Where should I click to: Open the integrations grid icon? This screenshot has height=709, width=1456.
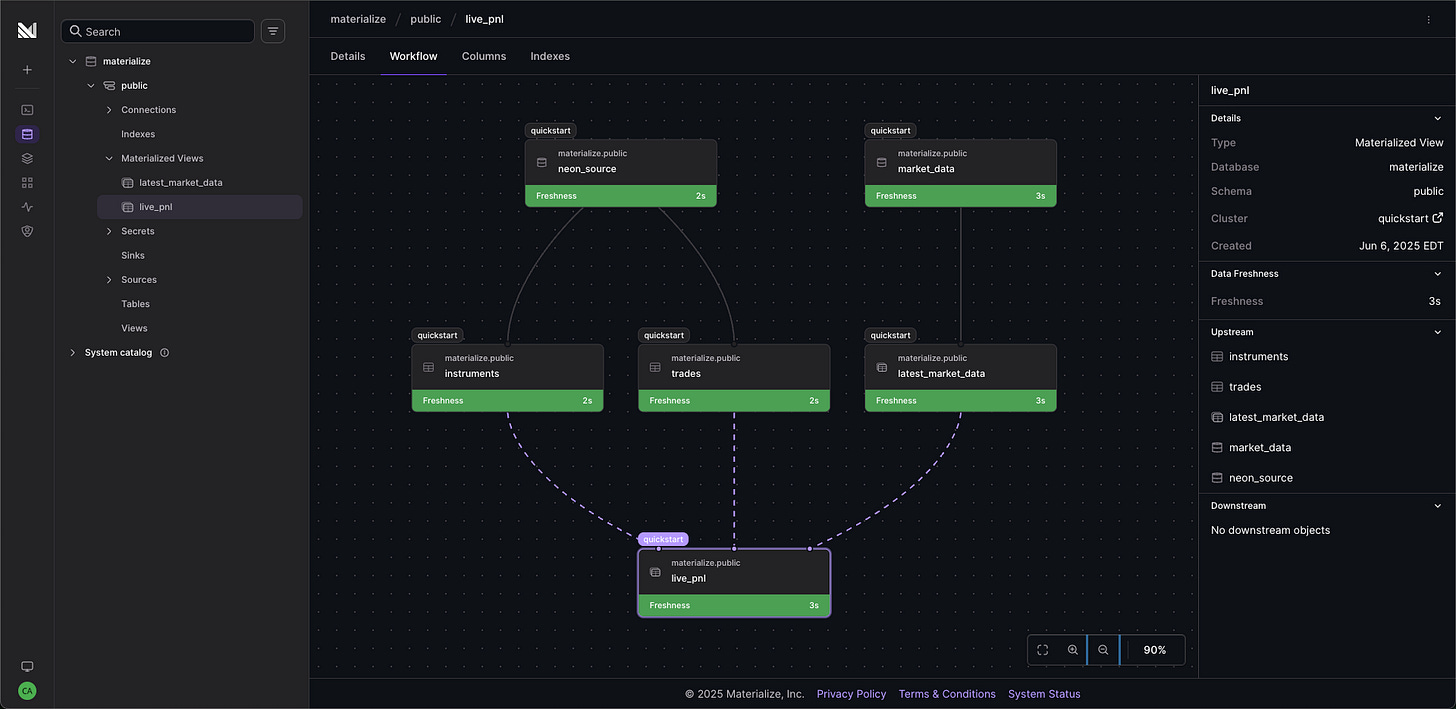click(x=27, y=183)
